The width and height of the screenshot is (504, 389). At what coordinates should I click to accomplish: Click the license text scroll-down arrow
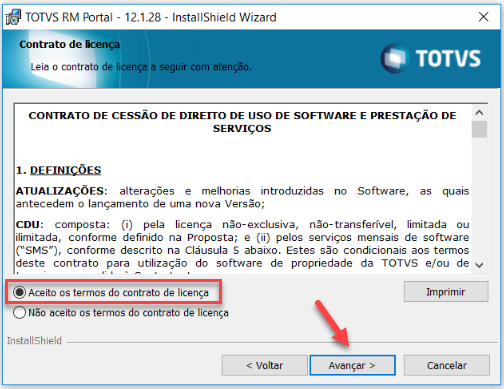click(479, 265)
